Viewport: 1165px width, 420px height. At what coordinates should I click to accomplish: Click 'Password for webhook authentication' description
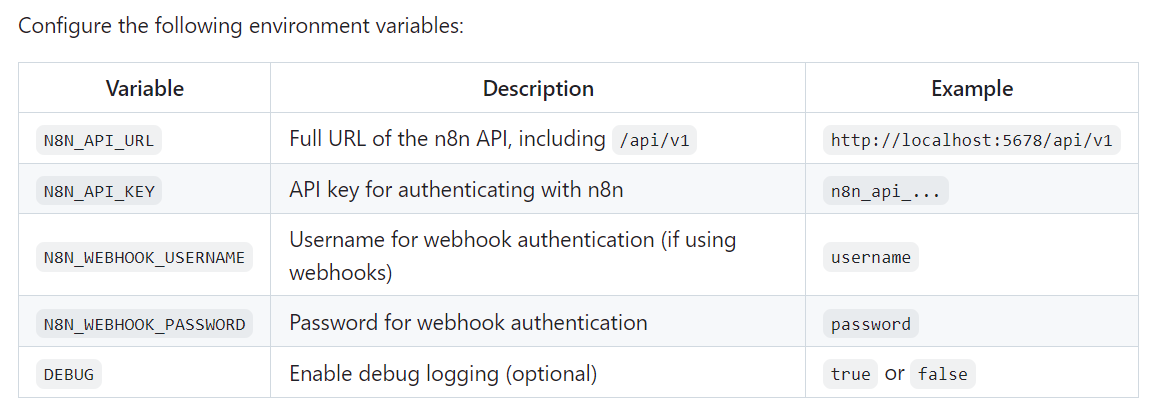[x=468, y=323]
